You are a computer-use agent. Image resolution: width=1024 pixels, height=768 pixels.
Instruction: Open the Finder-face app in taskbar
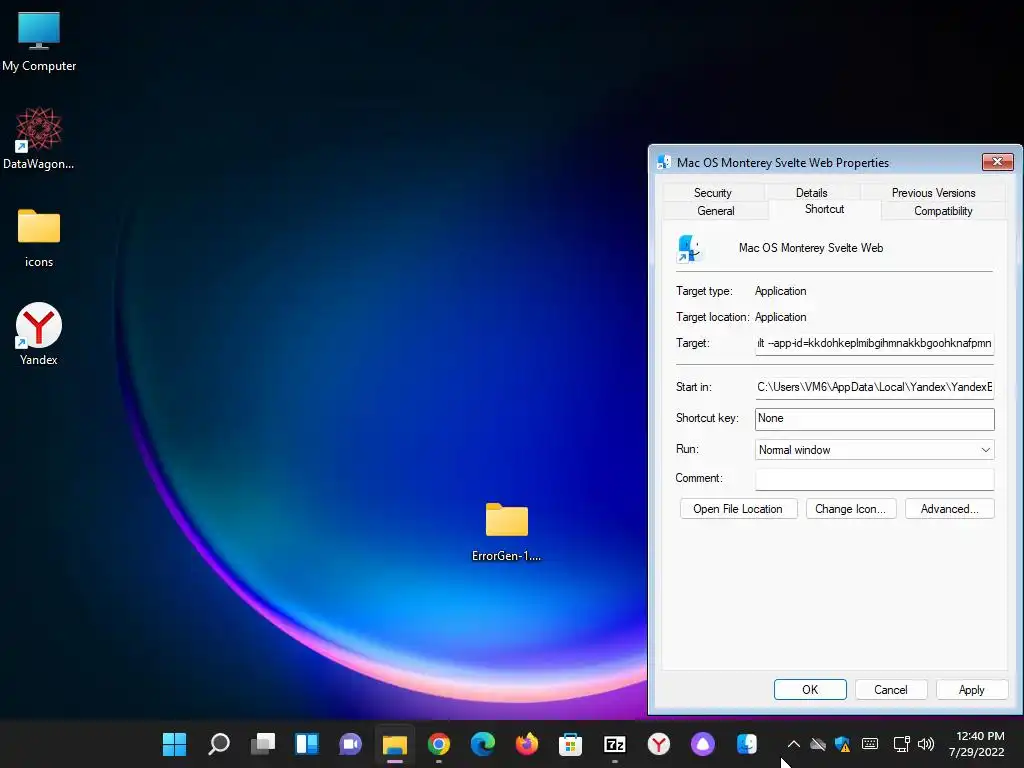pos(746,744)
